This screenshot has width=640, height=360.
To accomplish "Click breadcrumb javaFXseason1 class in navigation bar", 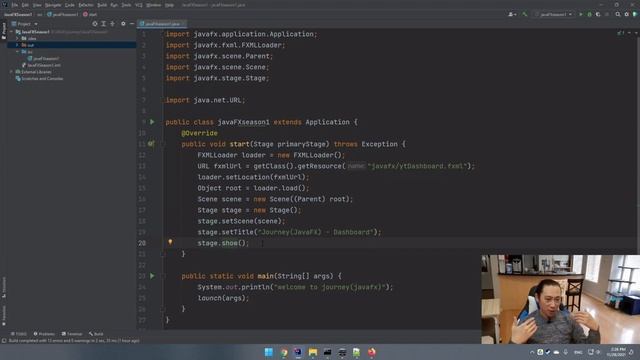I will click(x=62, y=14).
